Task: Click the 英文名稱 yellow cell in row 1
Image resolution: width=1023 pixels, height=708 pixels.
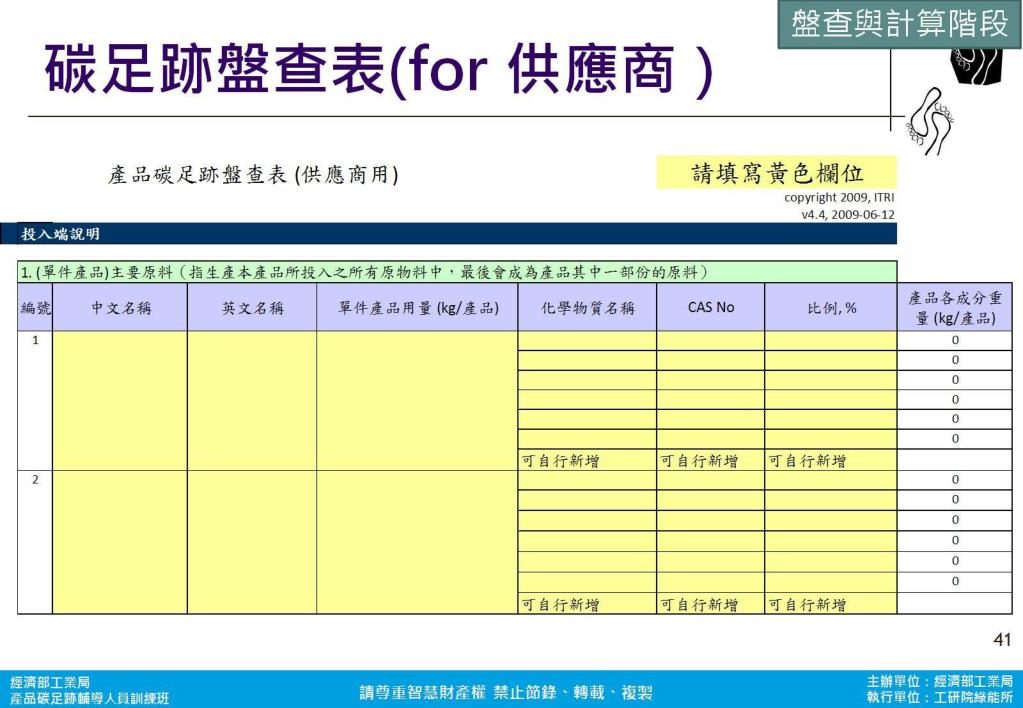Action: pyautogui.click(x=252, y=401)
